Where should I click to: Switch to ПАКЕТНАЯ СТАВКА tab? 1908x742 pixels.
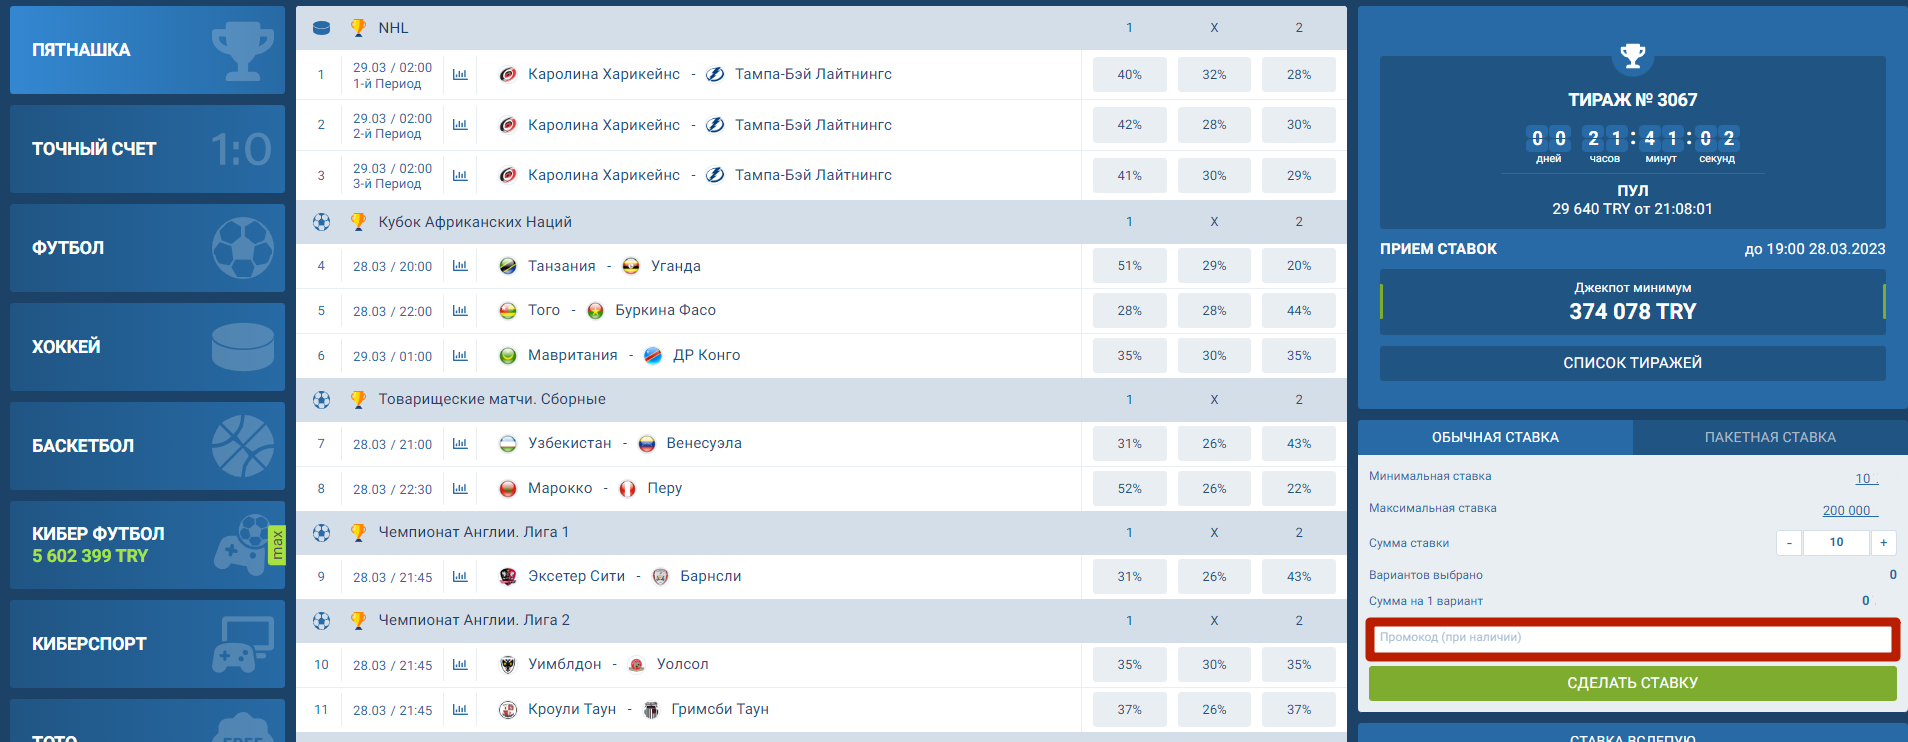pyautogui.click(x=1770, y=437)
